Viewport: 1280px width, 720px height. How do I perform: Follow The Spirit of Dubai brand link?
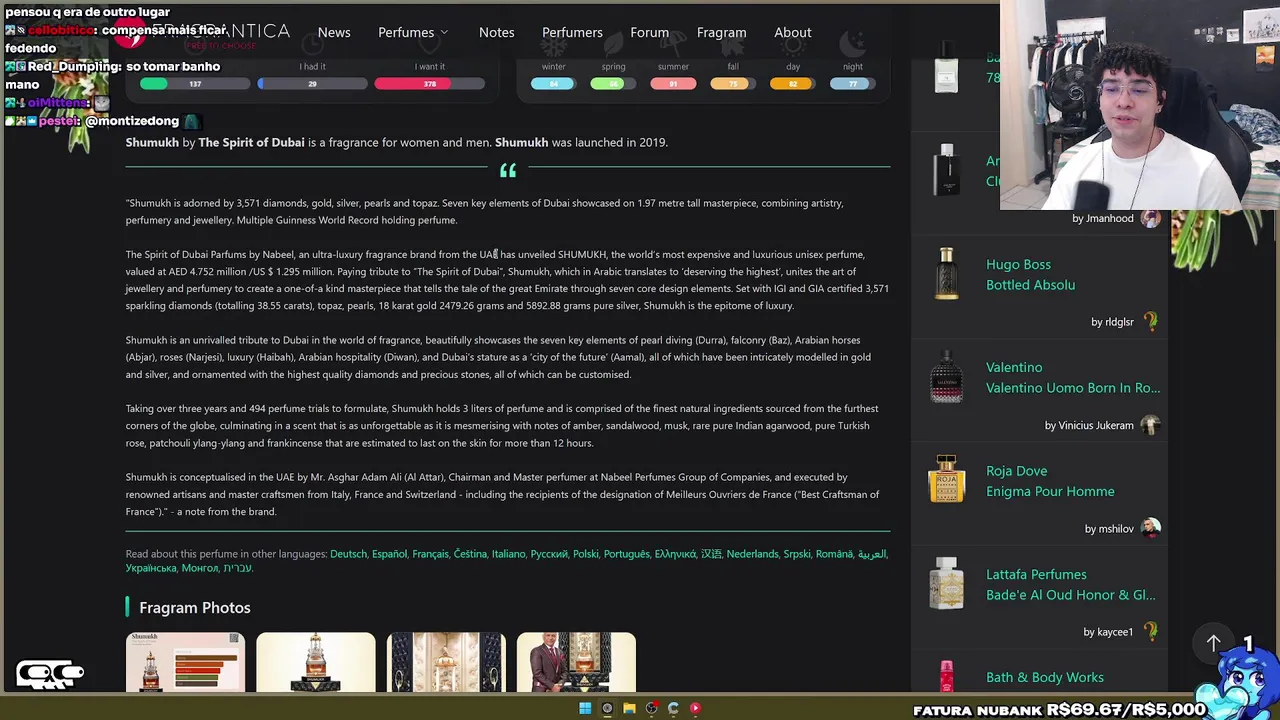coord(251,142)
